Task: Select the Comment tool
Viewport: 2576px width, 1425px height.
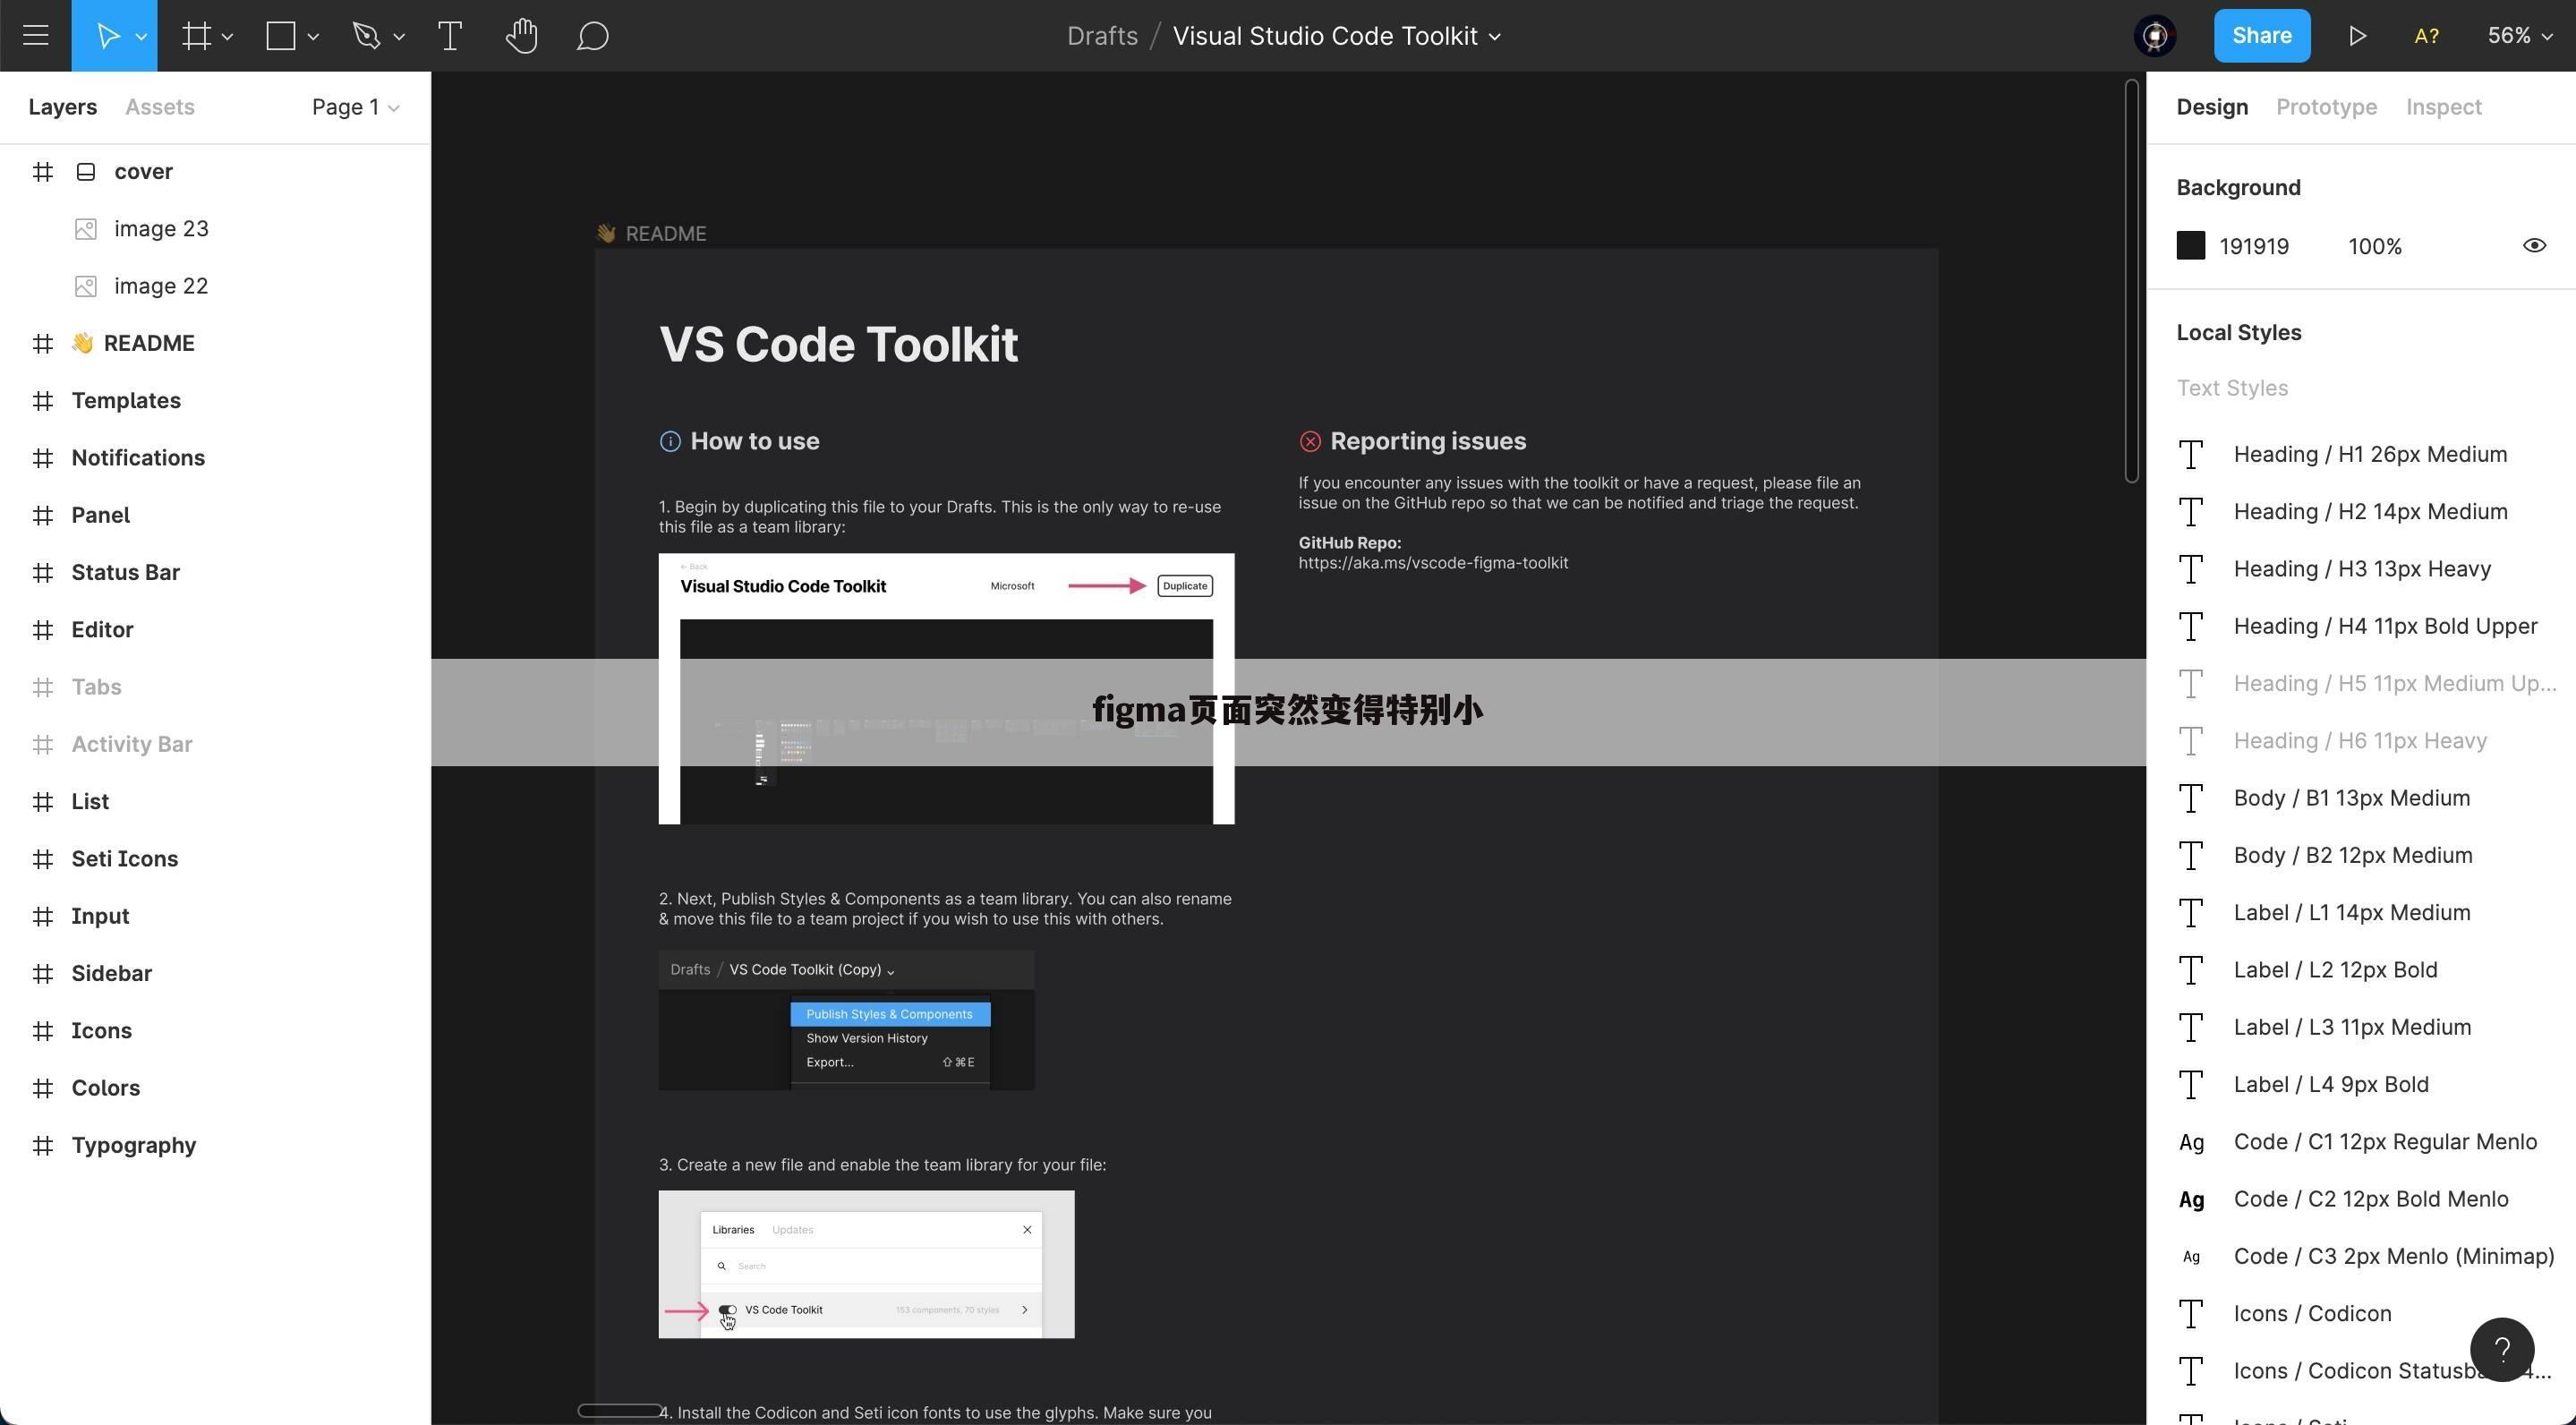Action: tap(592, 36)
